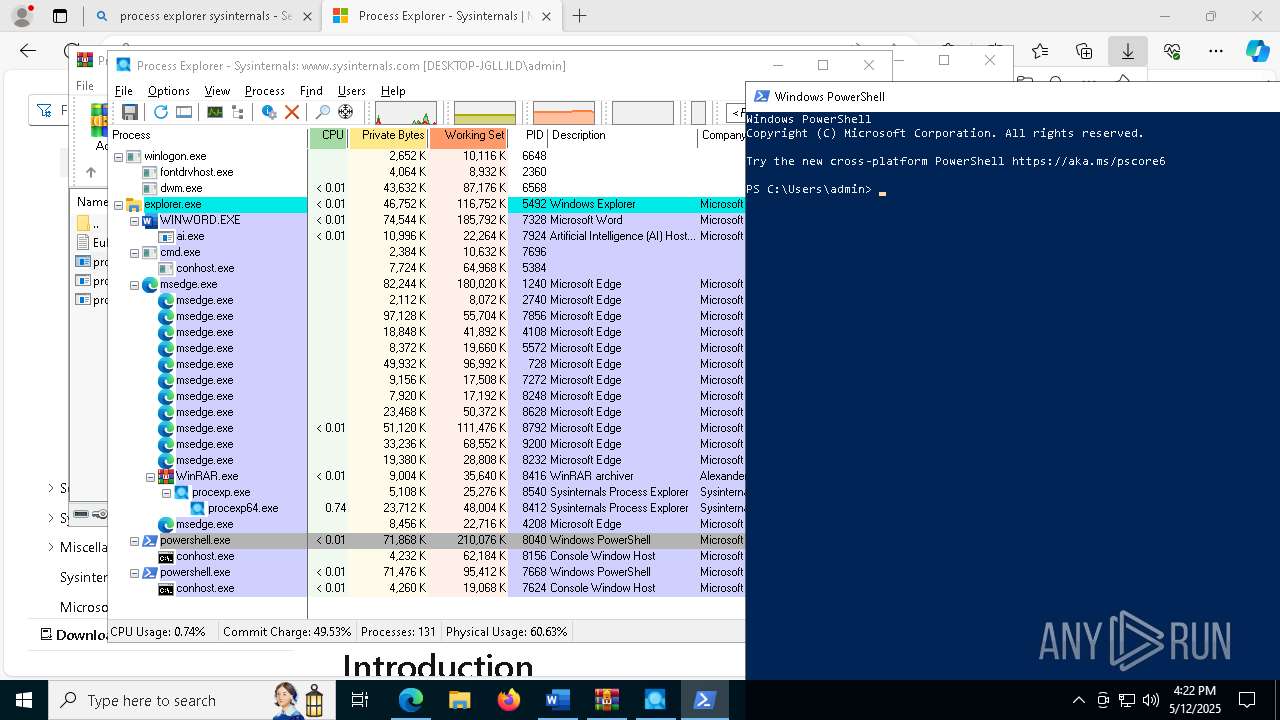Open Edge Favorites star icon
Screen dimensions: 1280x720
pyautogui.click(x=1040, y=51)
